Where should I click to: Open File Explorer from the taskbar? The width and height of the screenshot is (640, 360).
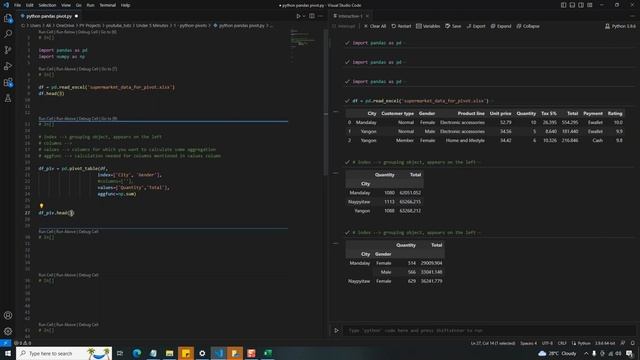click(169, 353)
